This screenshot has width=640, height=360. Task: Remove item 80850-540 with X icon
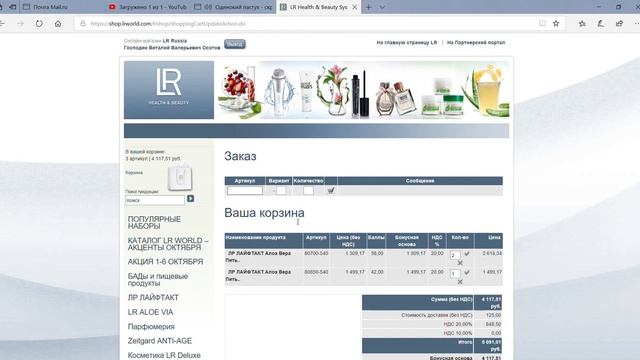(x=460, y=282)
